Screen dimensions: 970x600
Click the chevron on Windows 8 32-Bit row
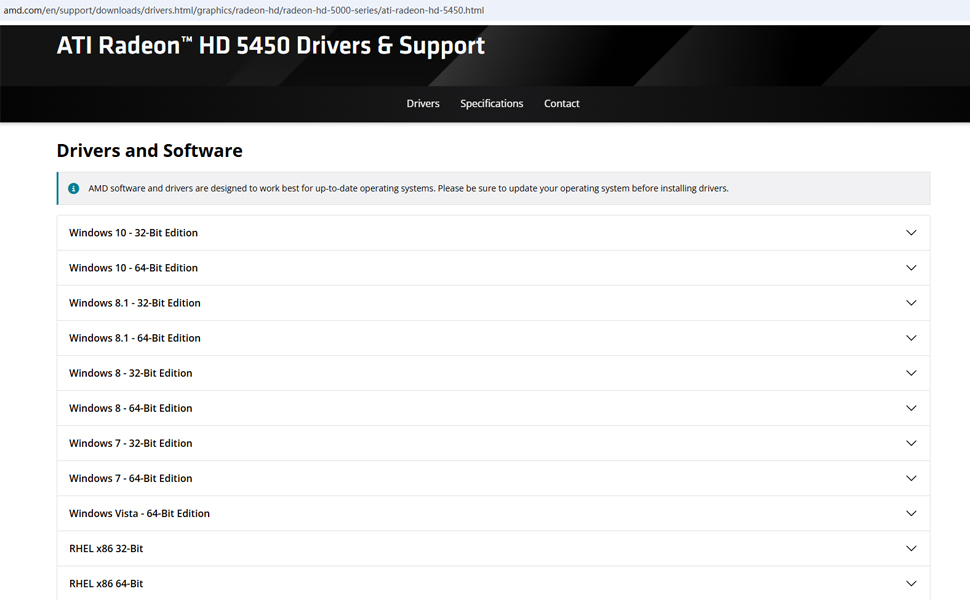pyautogui.click(x=910, y=373)
